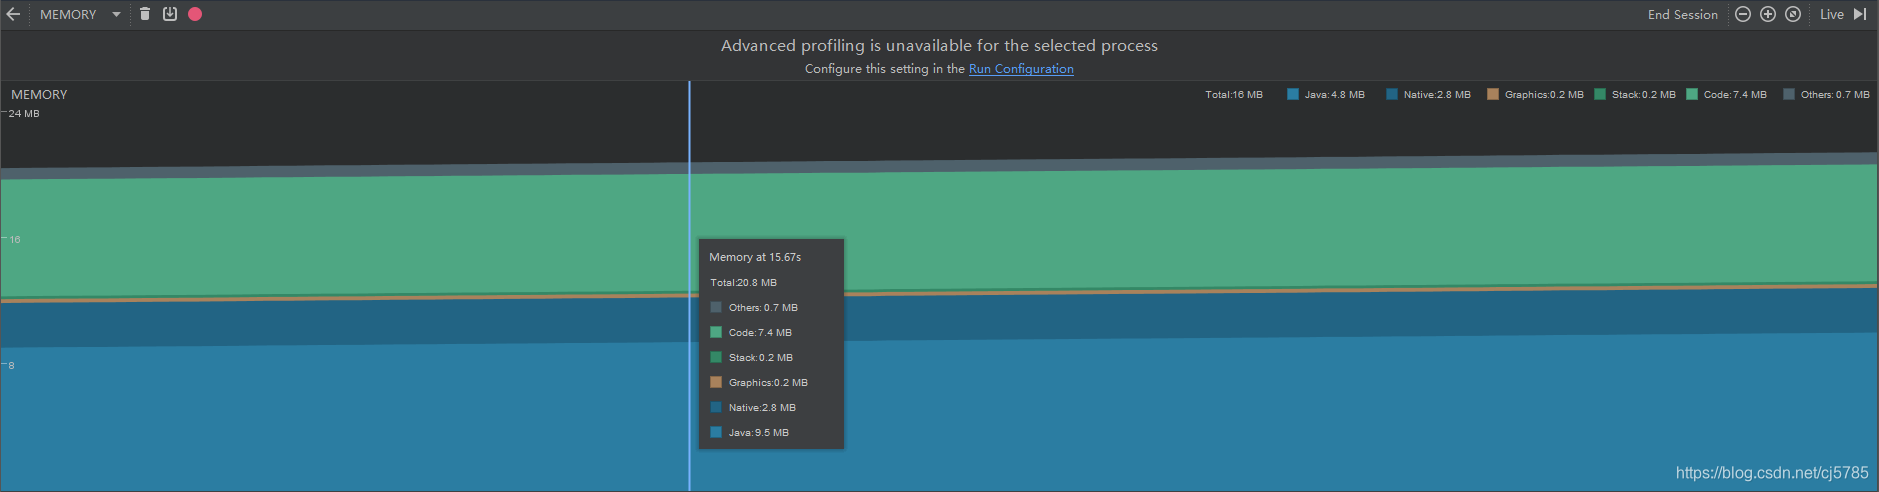The width and height of the screenshot is (1879, 492).
Task: Click the Live button
Action: tap(1832, 14)
